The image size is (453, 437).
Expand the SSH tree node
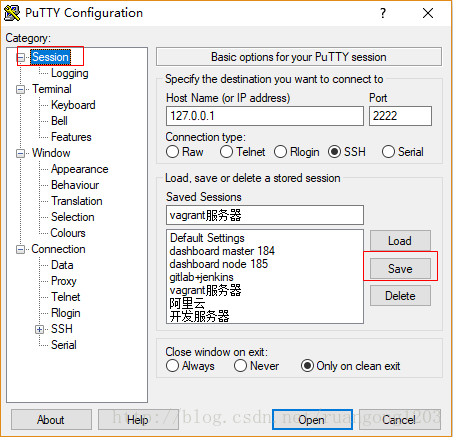pos(39,329)
